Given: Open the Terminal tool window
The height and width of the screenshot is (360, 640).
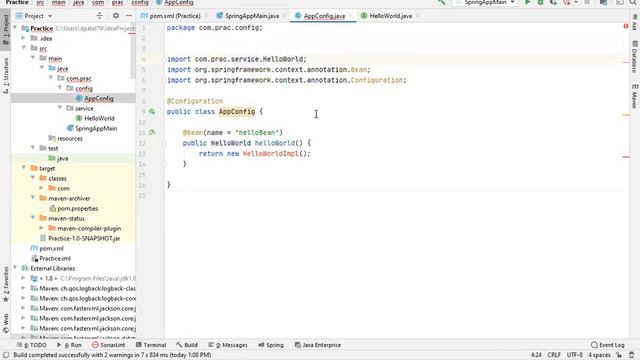Looking at the screenshot, I should click(x=151, y=345).
